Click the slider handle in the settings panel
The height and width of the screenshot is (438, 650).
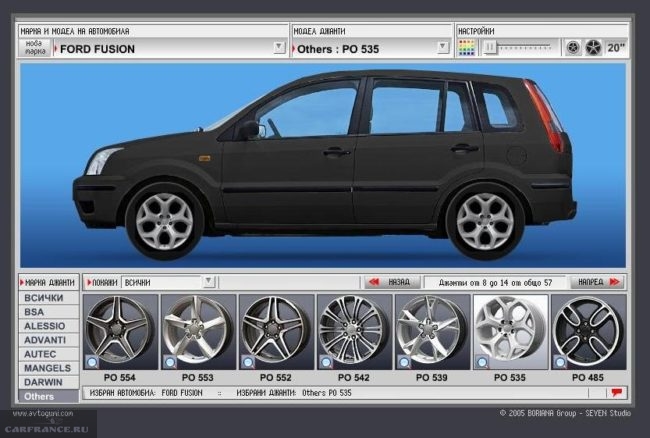[x=490, y=47]
